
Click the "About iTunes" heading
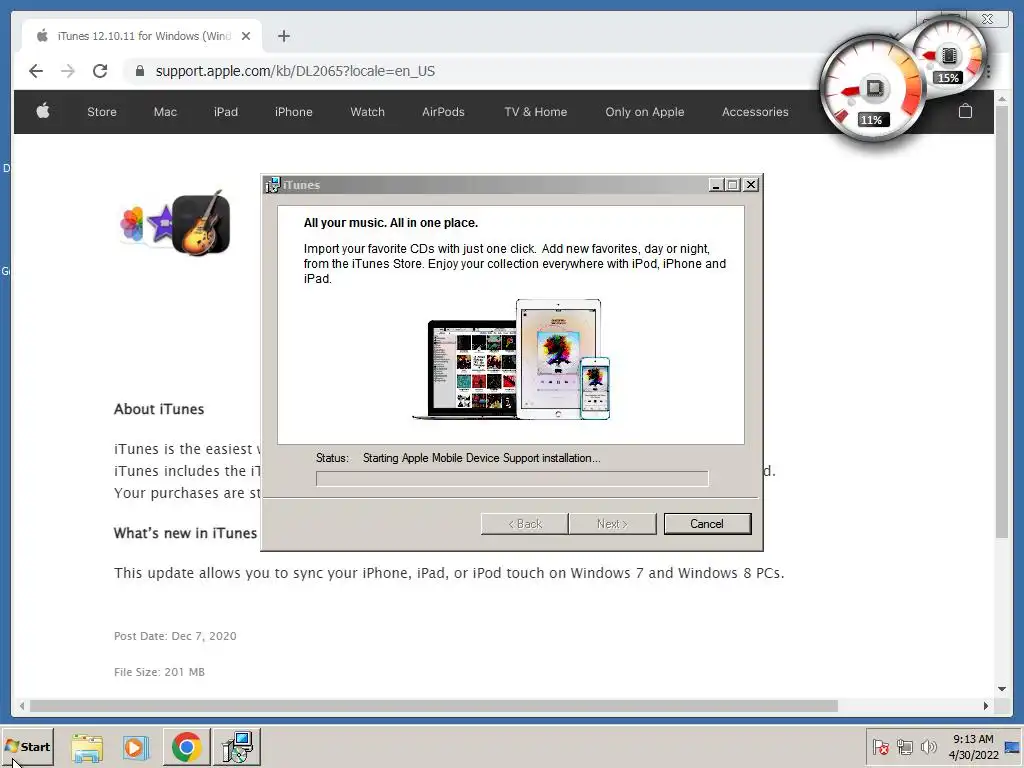[159, 409]
